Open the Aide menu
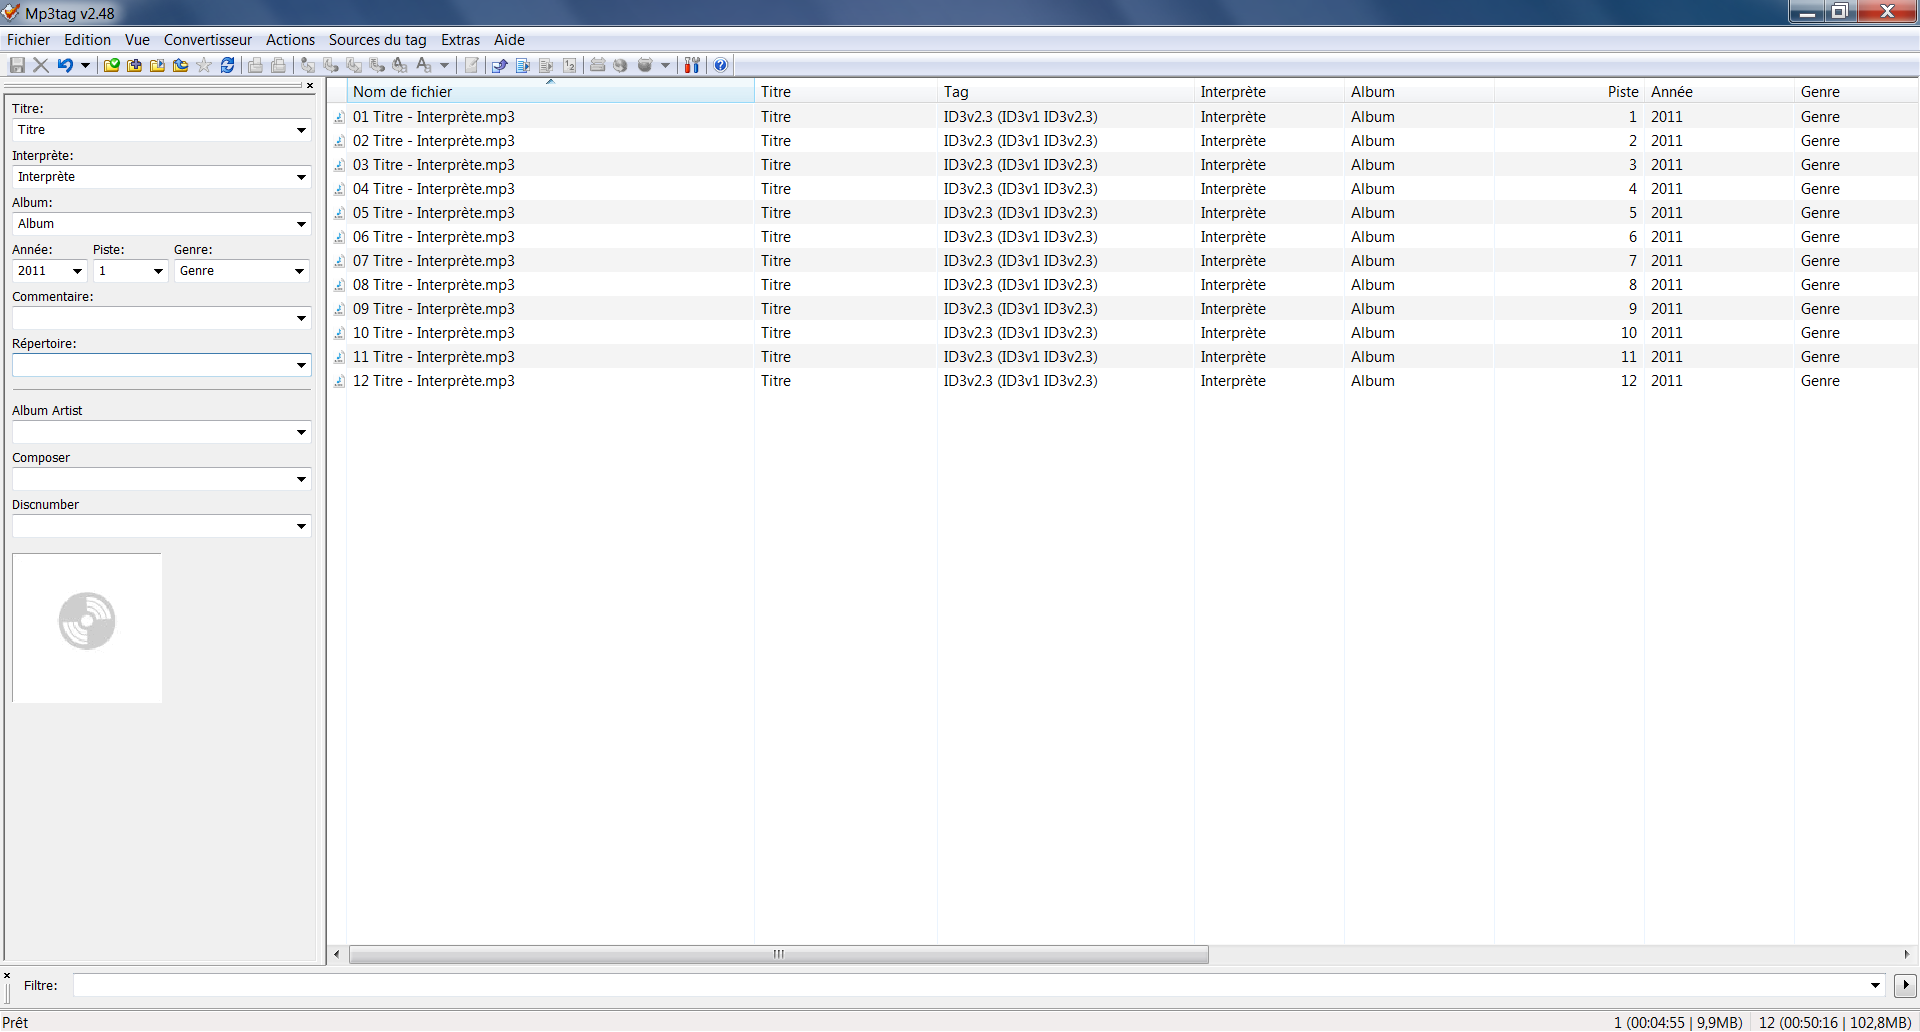 point(509,40)
